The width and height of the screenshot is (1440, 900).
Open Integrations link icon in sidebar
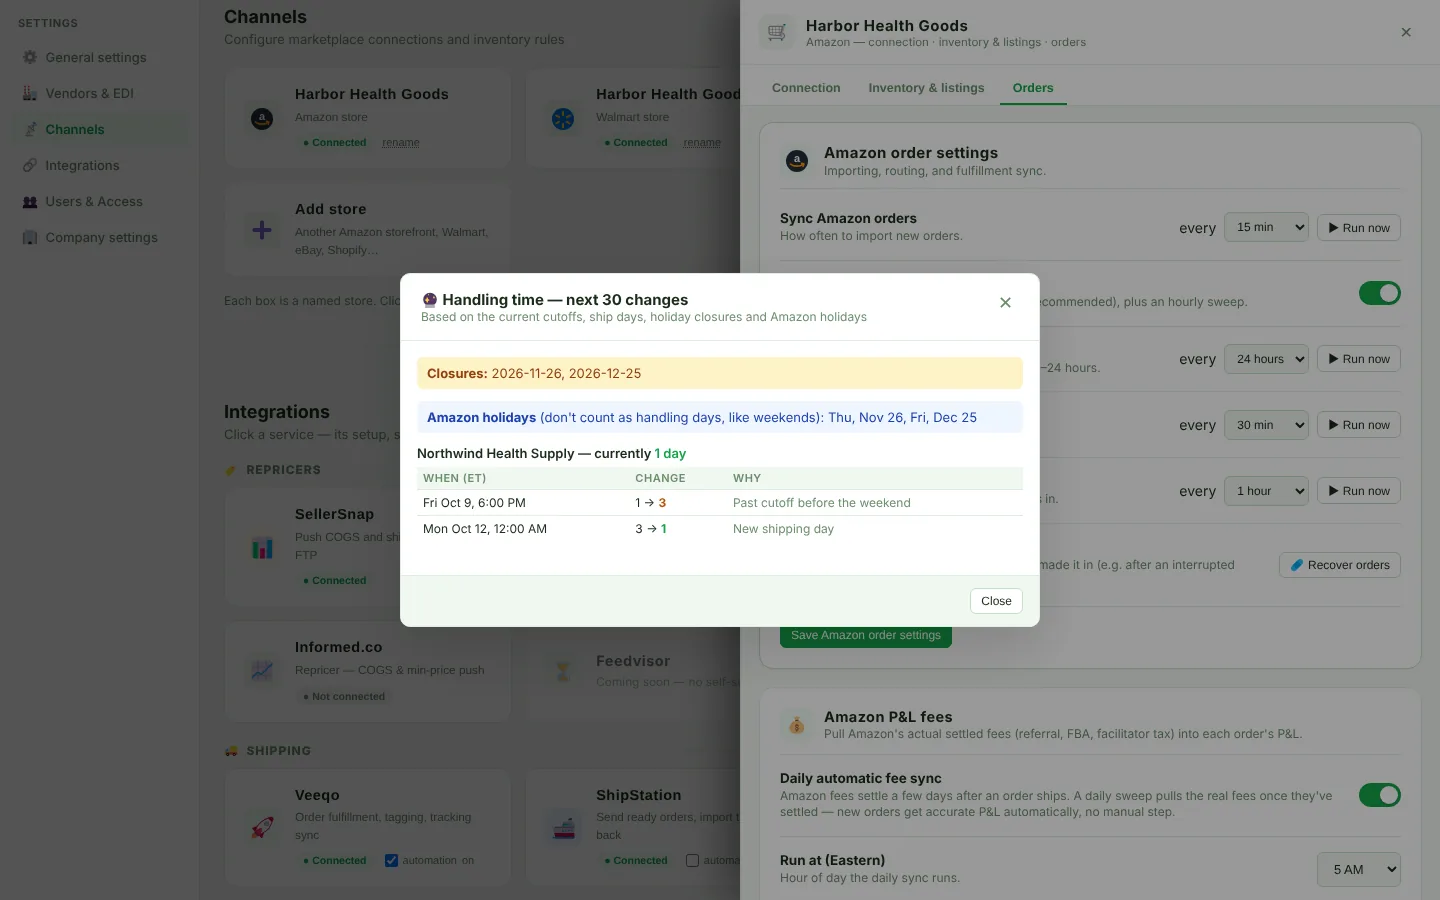30,165
